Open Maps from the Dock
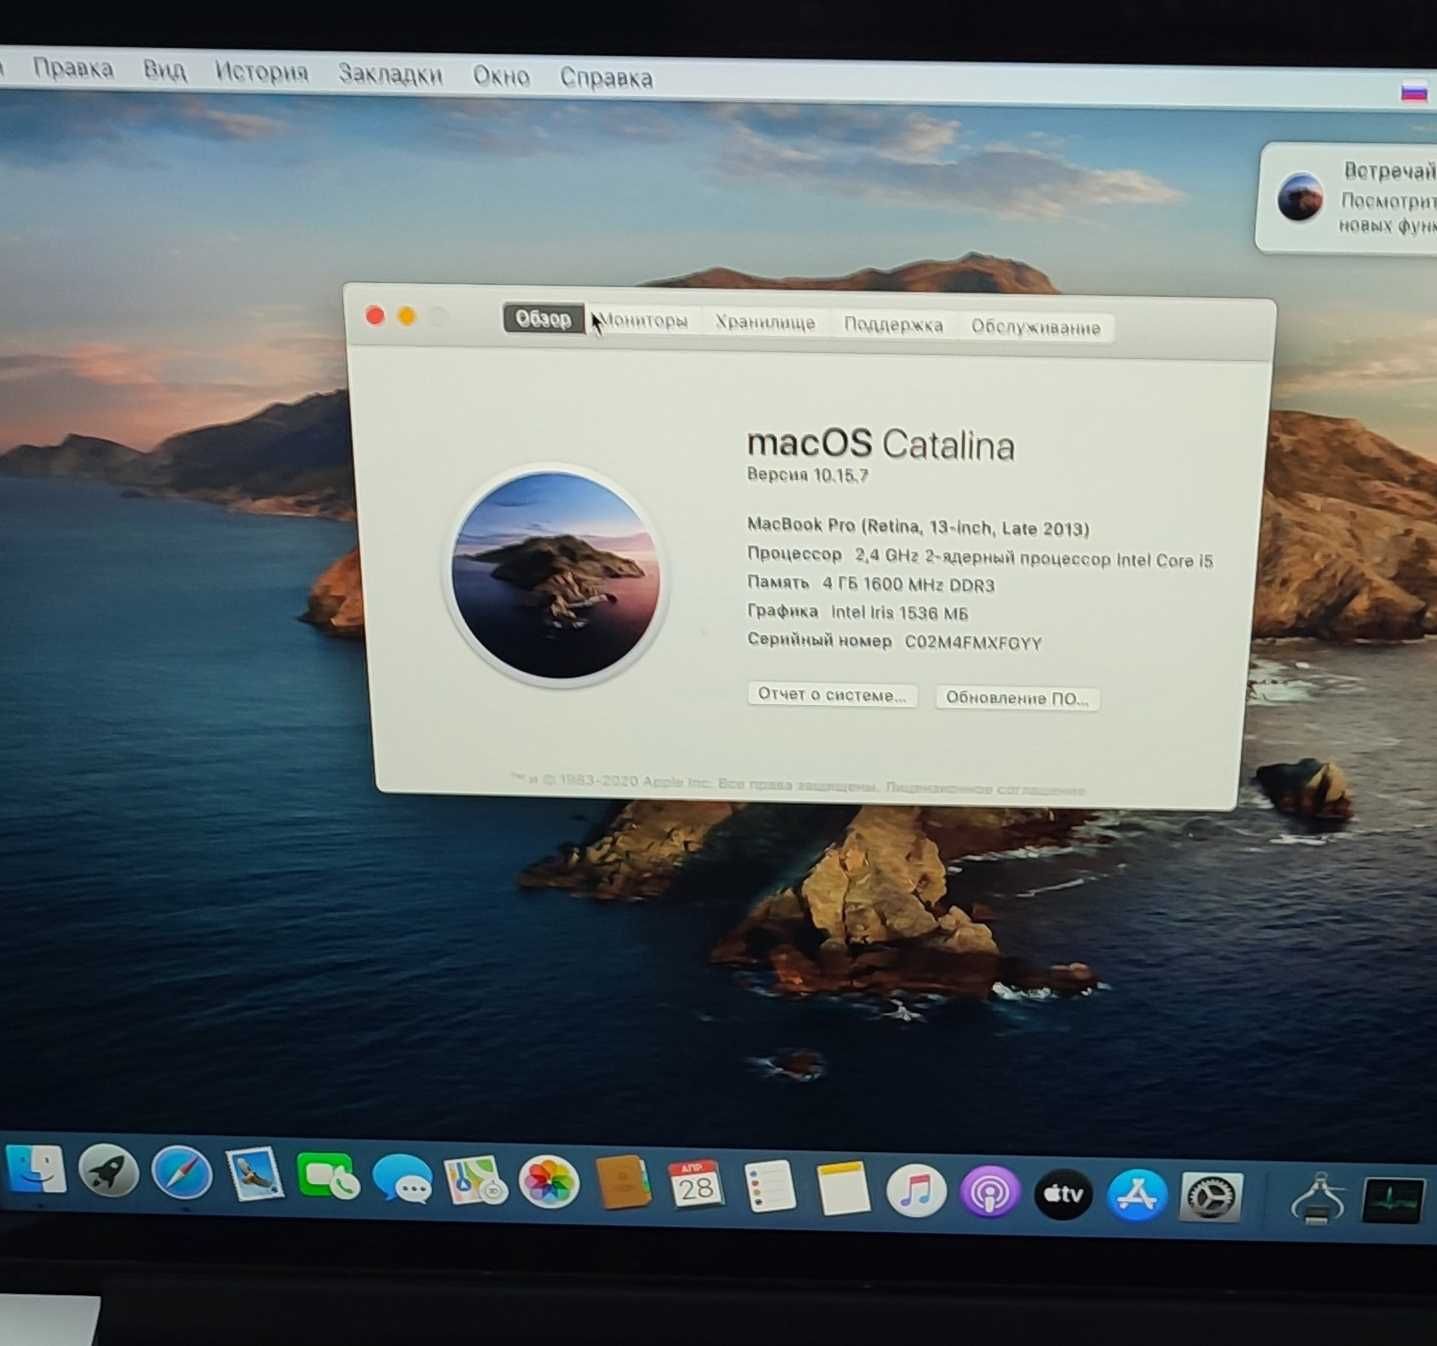This screenshot has height=1346, width=1437. (x=475, y=1182)
